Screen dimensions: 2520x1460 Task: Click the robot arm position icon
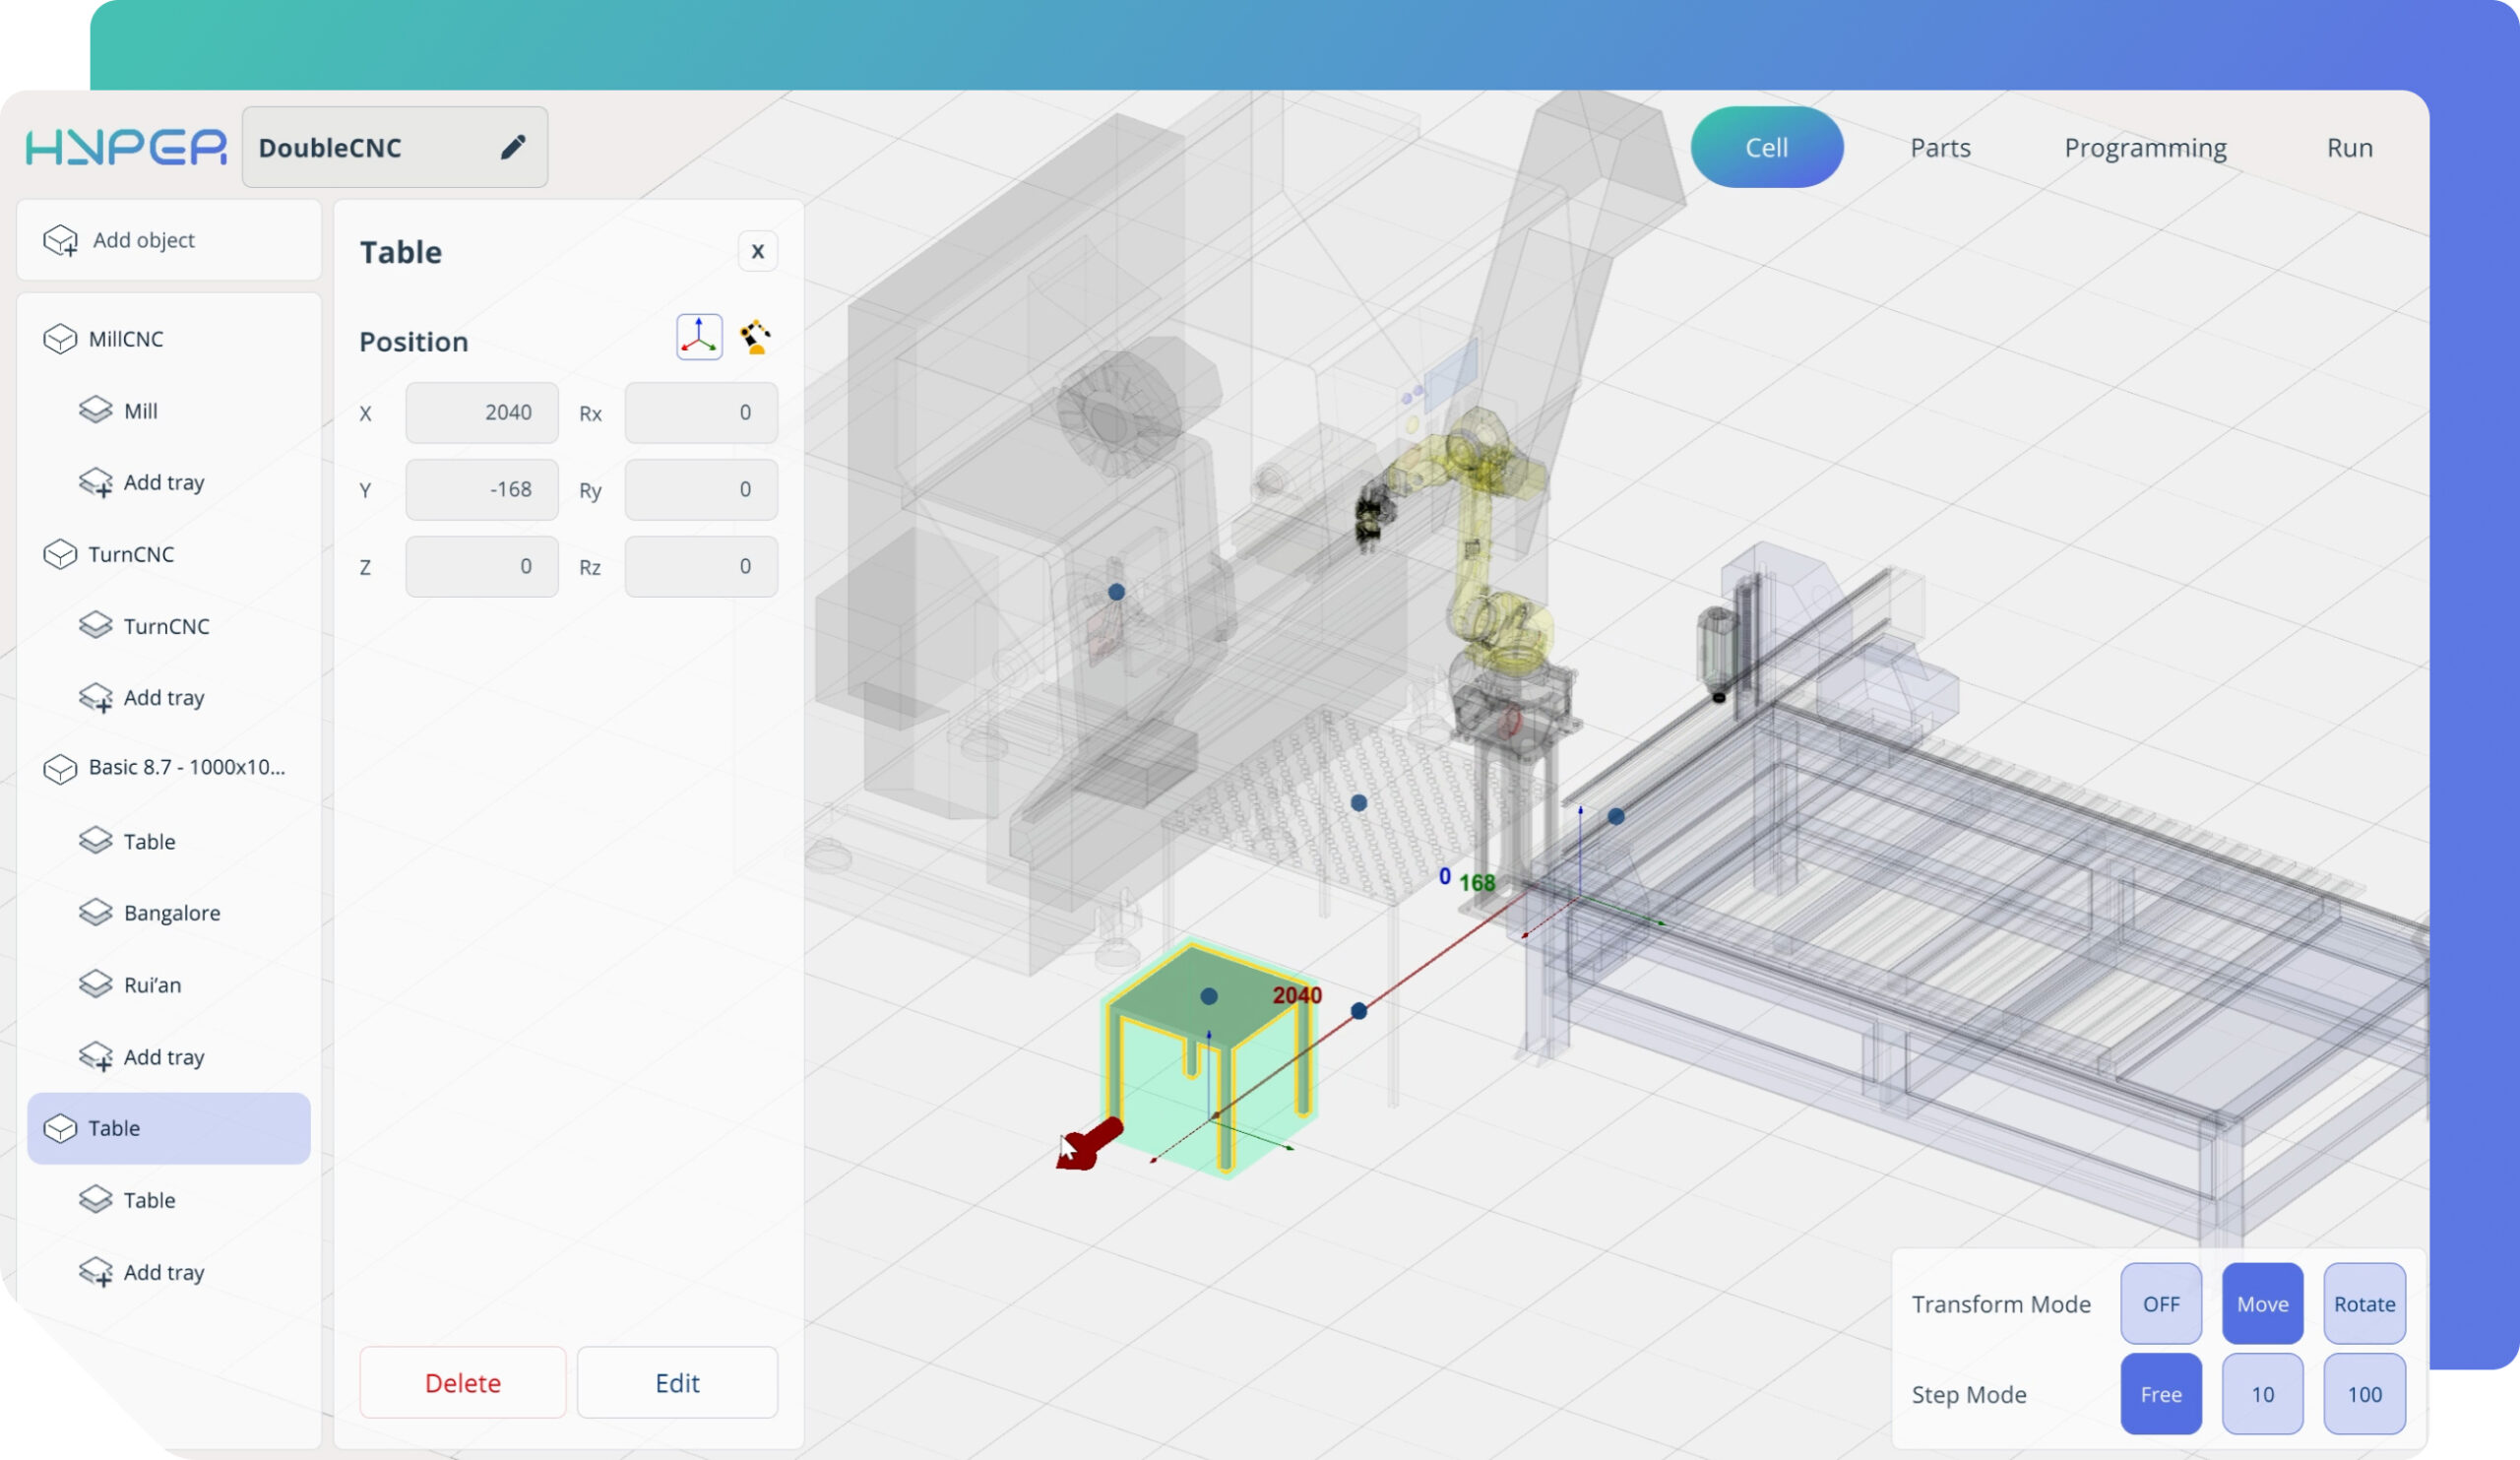tap(755, 337)
